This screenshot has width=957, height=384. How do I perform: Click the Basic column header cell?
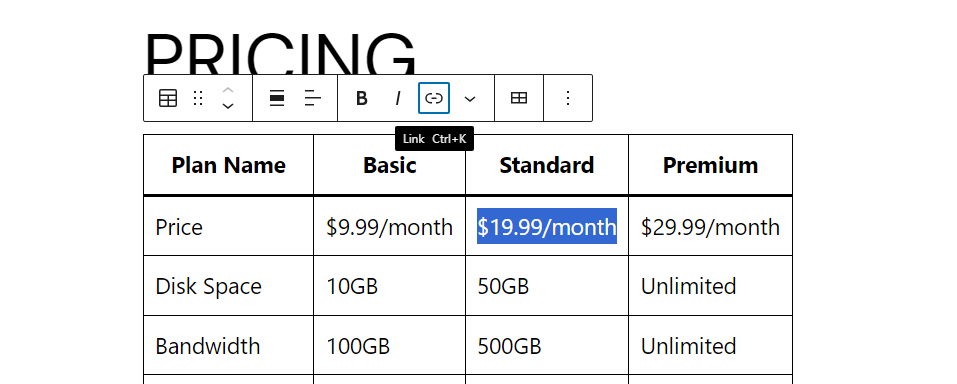pos(389,165)
